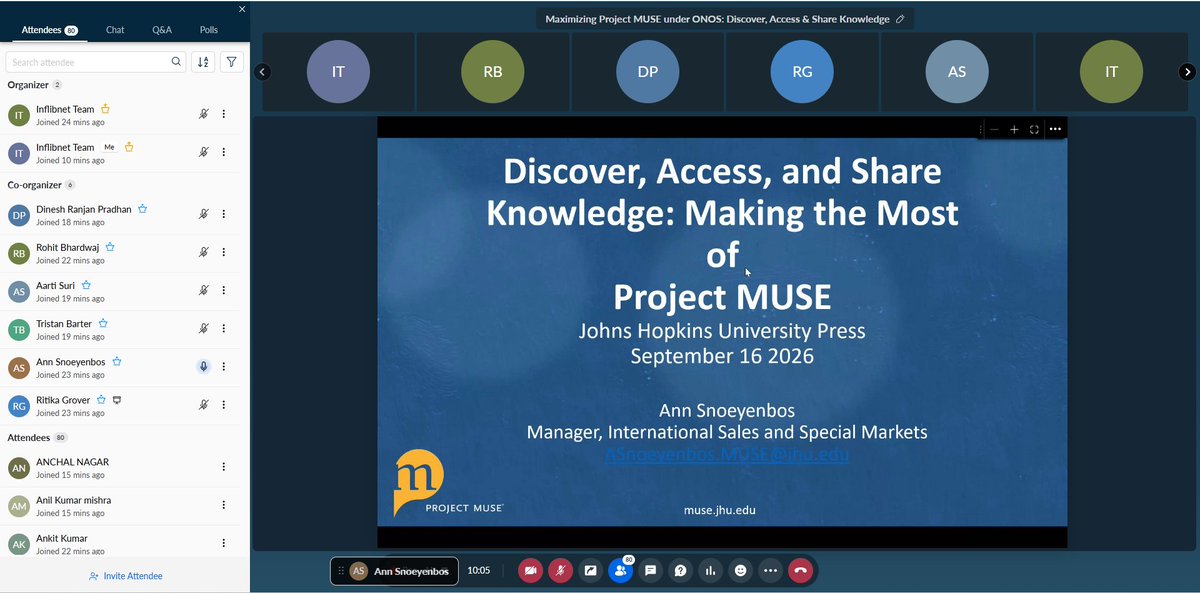Click drag handle beside Ann Snoeyenbos label
This screenshot has width=1200, height=593.
341,571
